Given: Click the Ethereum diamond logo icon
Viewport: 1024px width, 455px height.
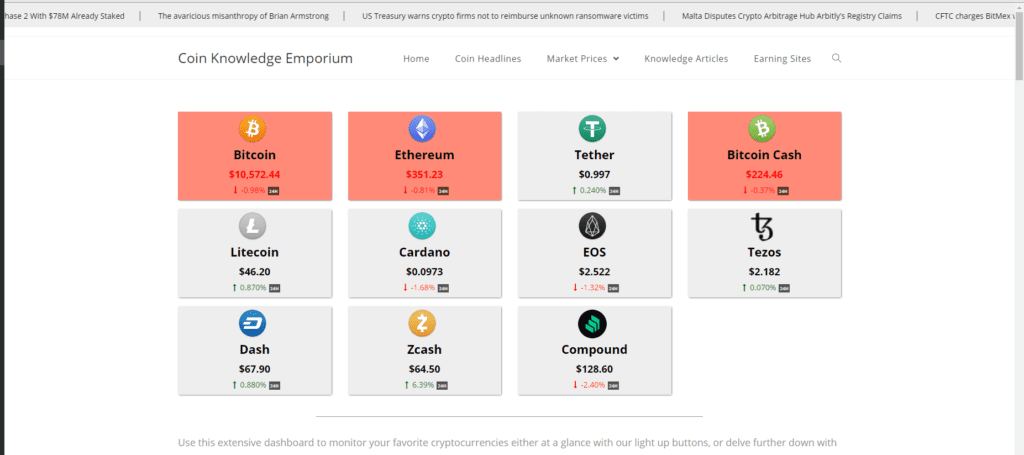Looking at the screenshot, I should pos(422,129).
